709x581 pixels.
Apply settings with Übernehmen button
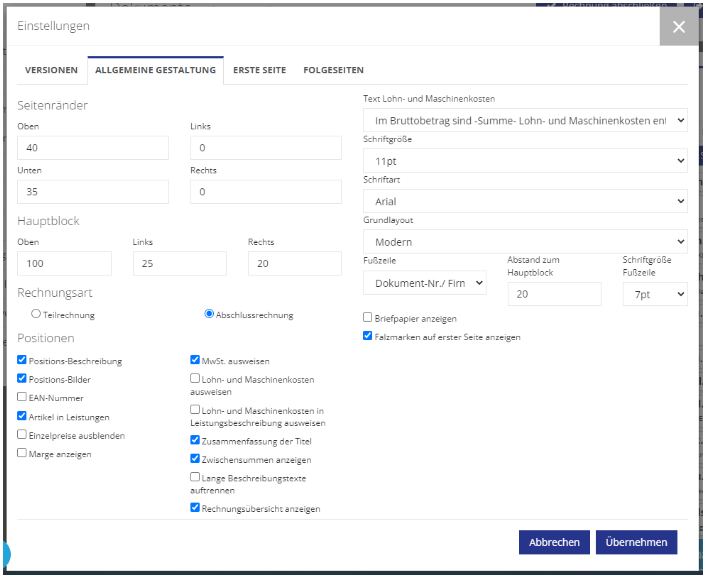638,543
